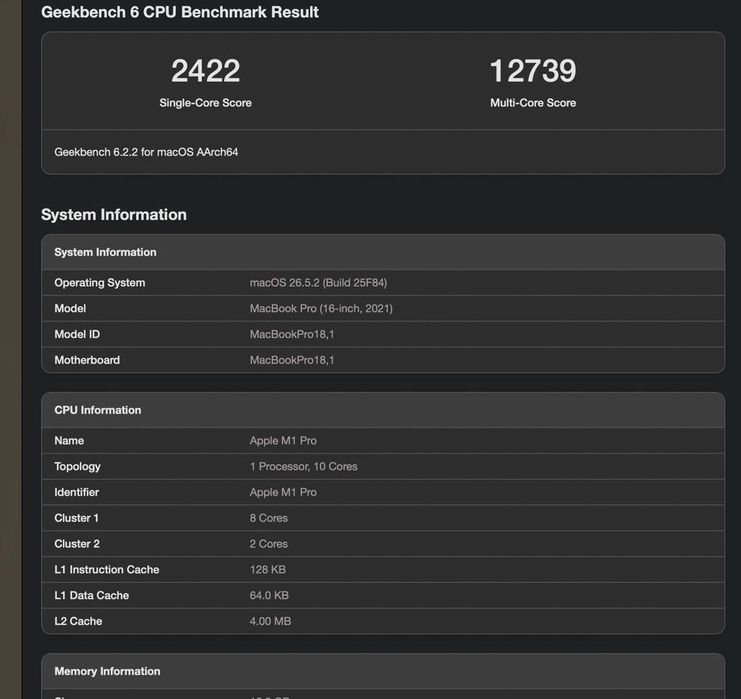
Task: Select the 8 Cores value
Action: coord(268,518)
